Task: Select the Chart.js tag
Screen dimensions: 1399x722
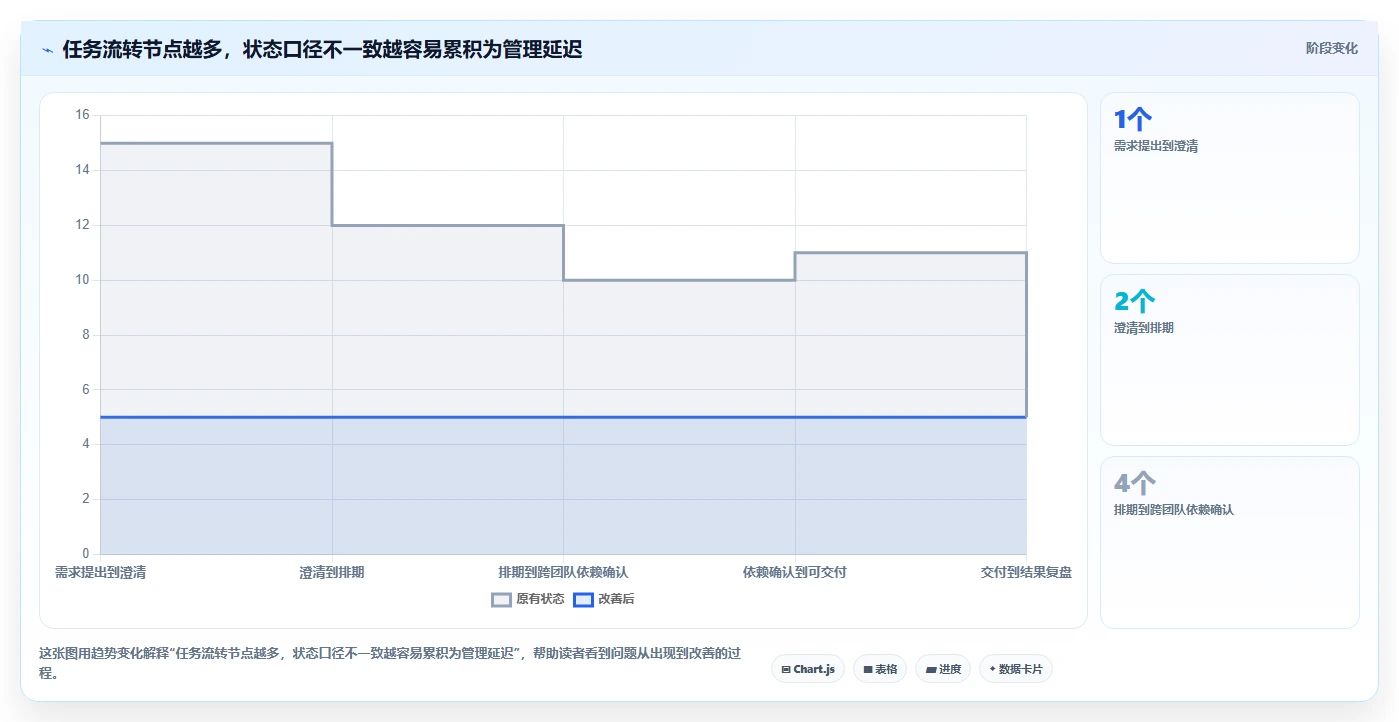Action: pyautogui.click(x=809, y=669)
